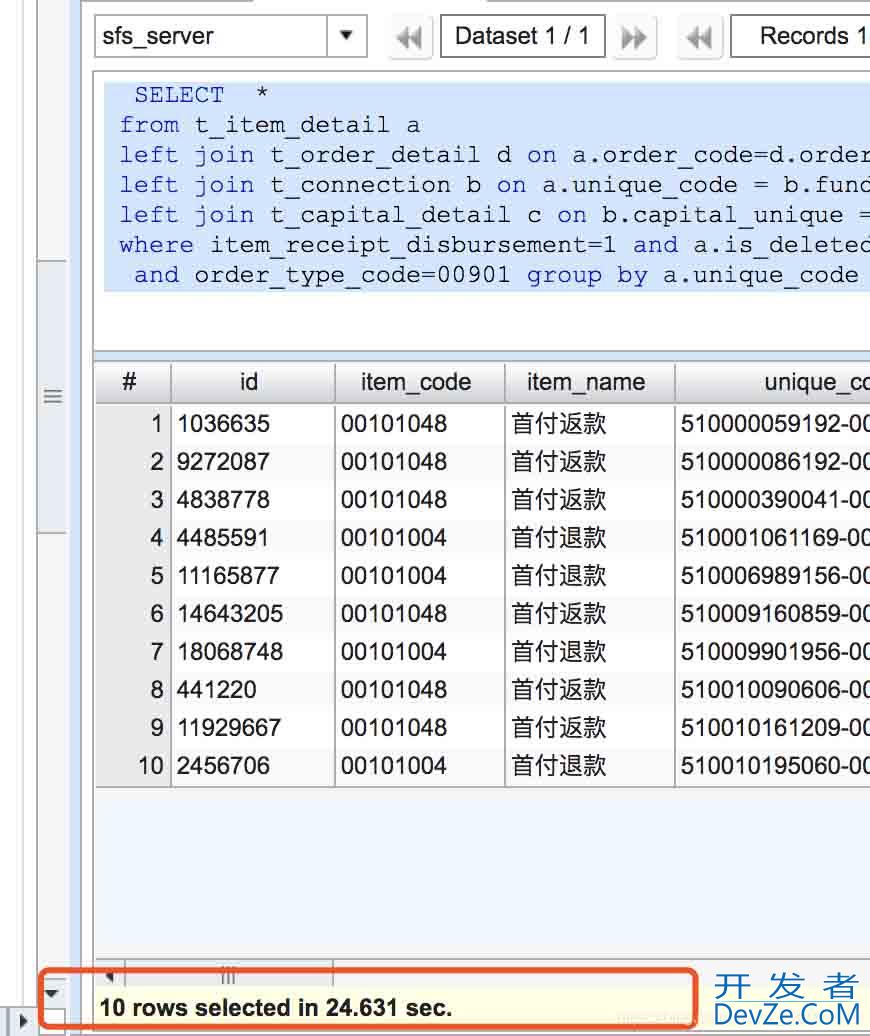The width and height of the screenshot is (870, 1036).
Task: Click the horizontal scrollbar left arrow
Action: click(x=109, y=975)
